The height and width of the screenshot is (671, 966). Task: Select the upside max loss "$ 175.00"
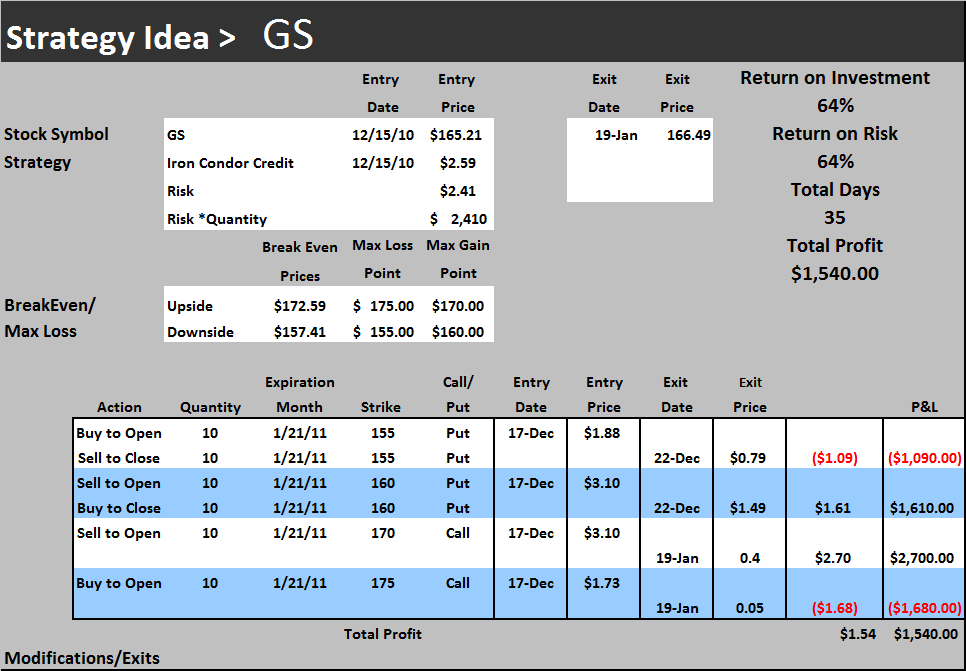click(x=383, y=306)
